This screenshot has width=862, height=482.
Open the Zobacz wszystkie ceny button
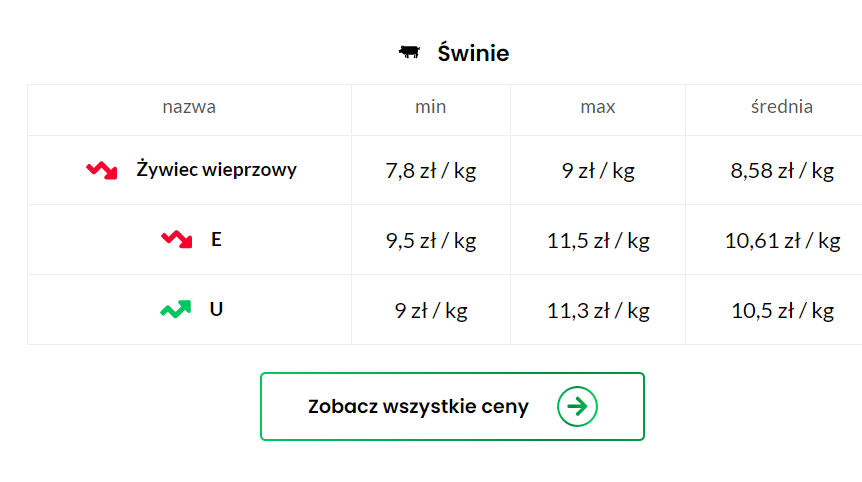point(452,407)
